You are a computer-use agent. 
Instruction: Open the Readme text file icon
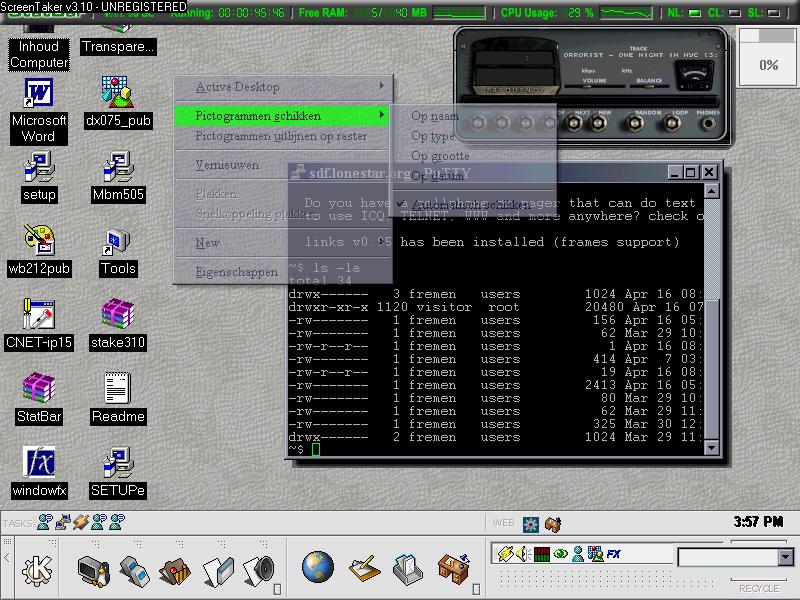click(117, 388)
